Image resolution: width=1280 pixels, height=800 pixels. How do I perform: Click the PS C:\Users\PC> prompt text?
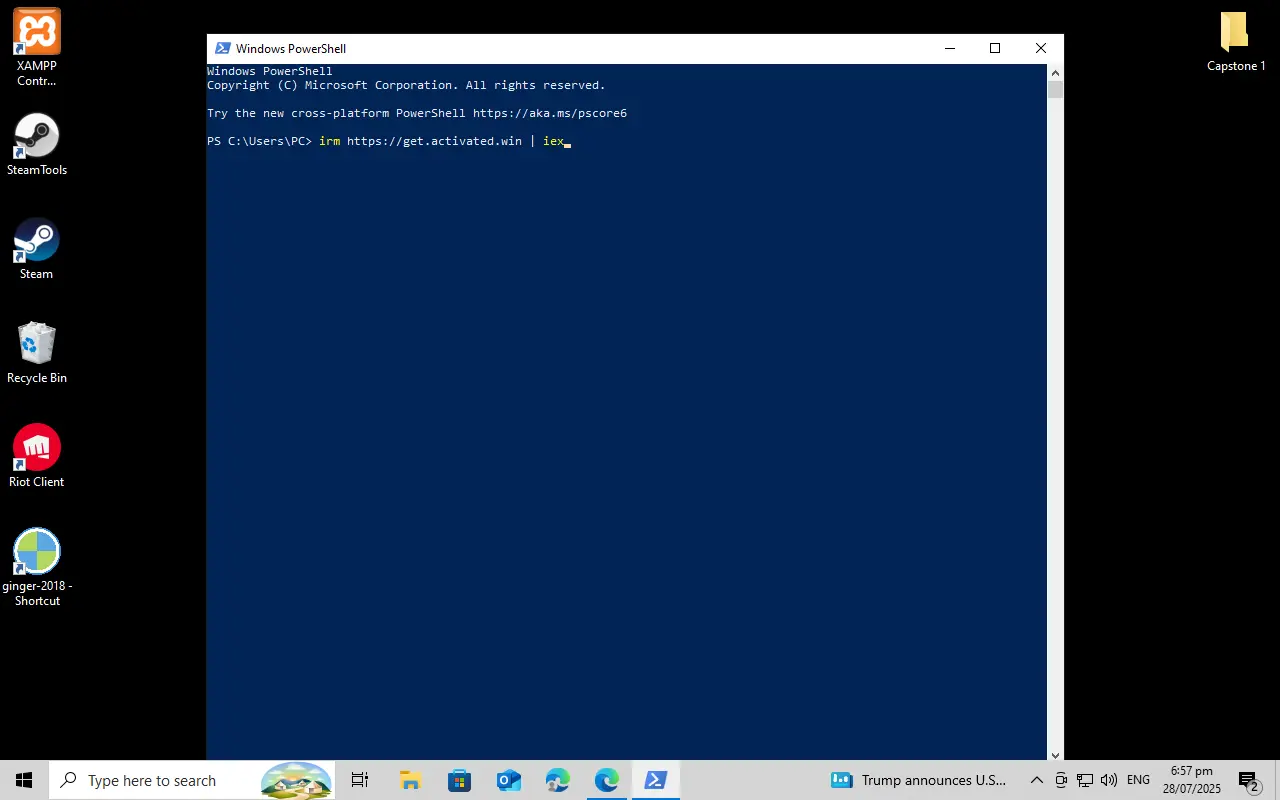[x=260, y=141]
